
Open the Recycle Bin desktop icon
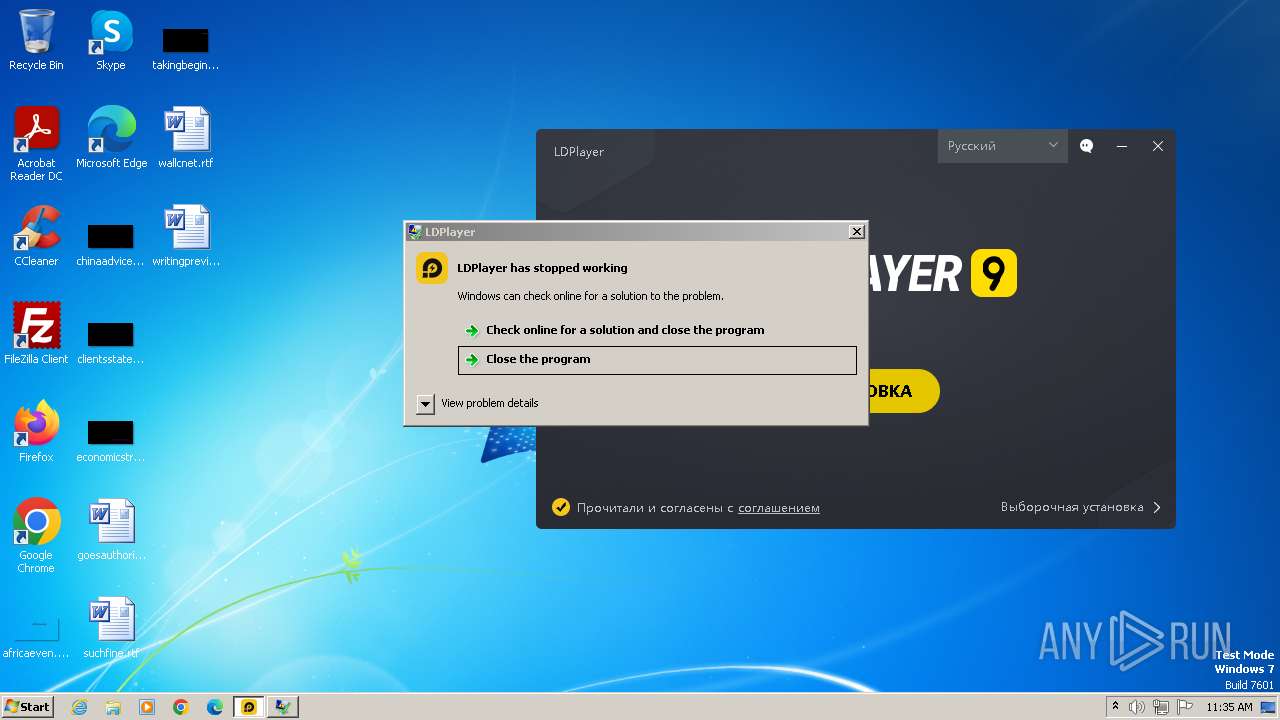coord(36,40)
